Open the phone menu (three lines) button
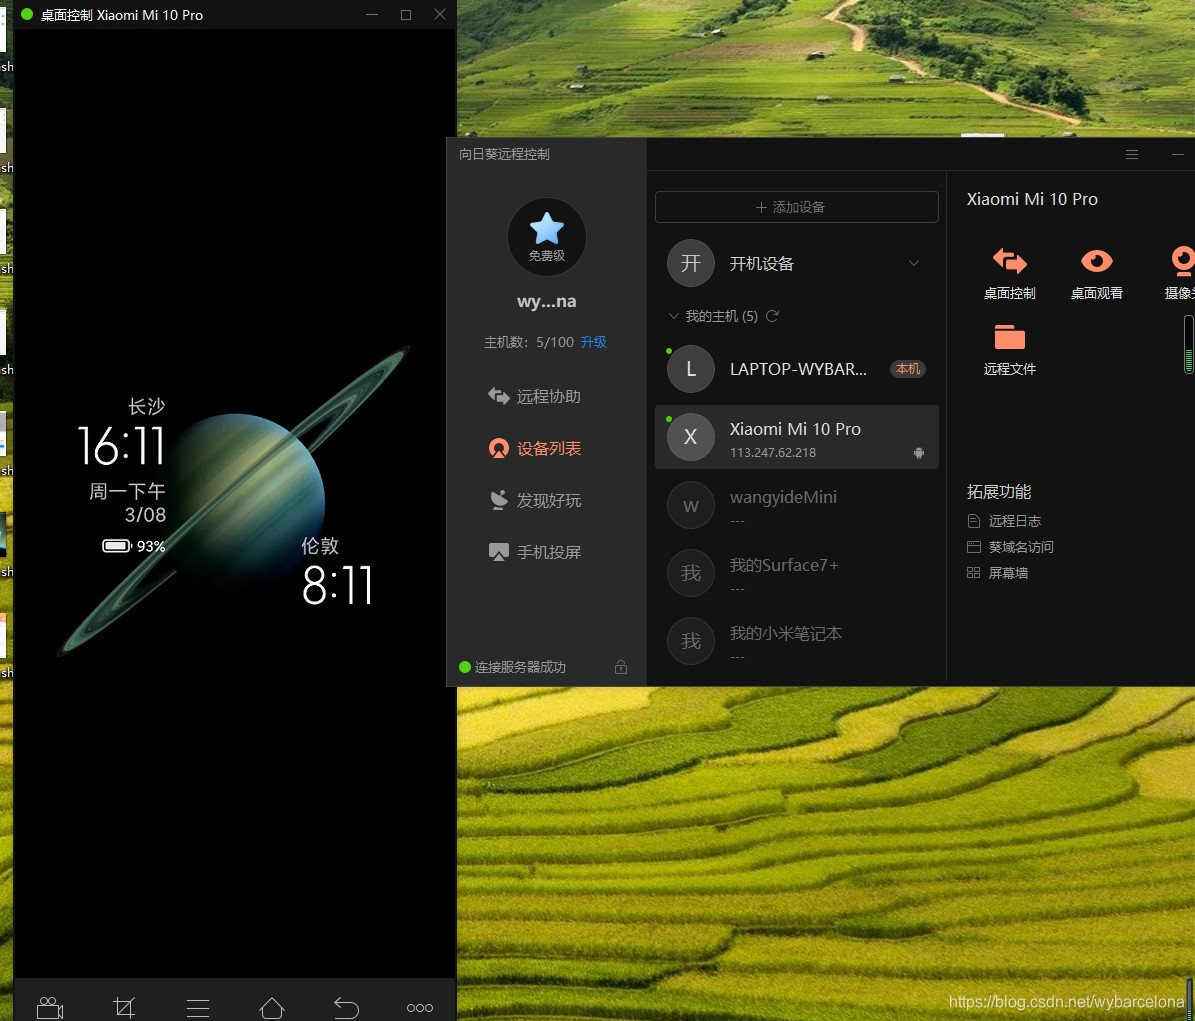The image size is (1195, 1021). [198, 1008]
